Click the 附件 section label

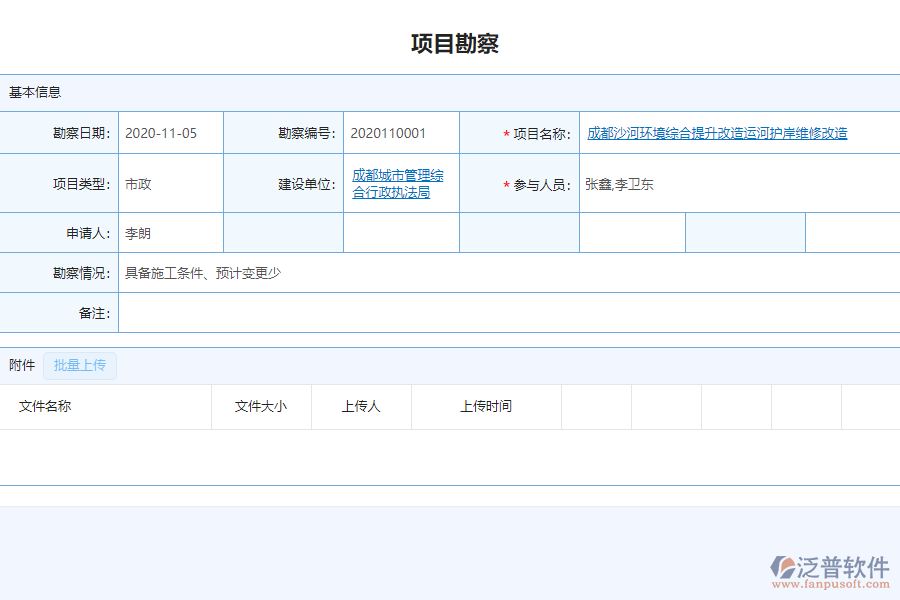(x=21, y=365)
